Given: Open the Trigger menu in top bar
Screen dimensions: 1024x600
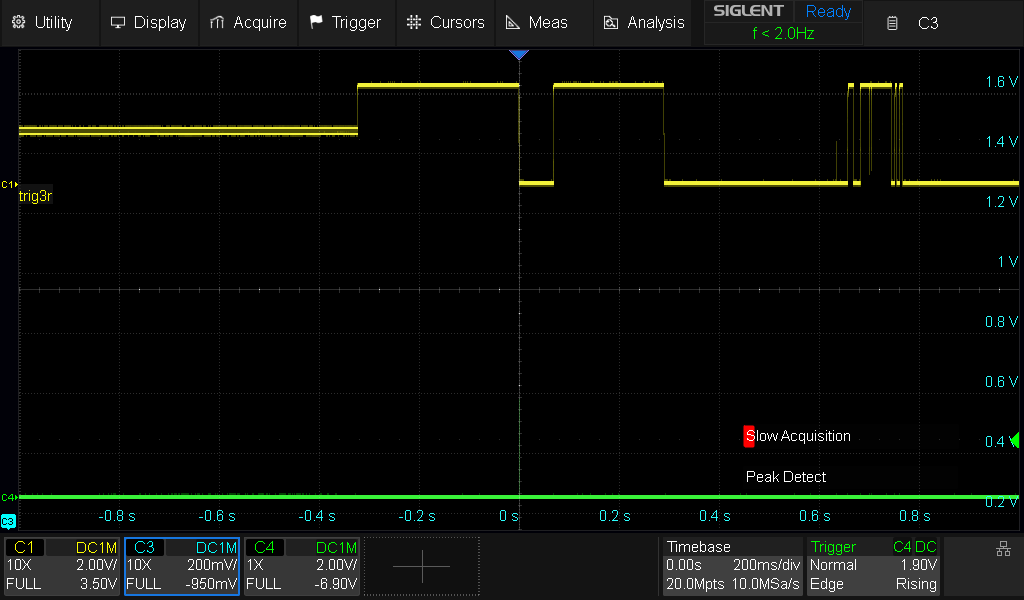Looking at the screenshot, I should [x=345, y=22].
